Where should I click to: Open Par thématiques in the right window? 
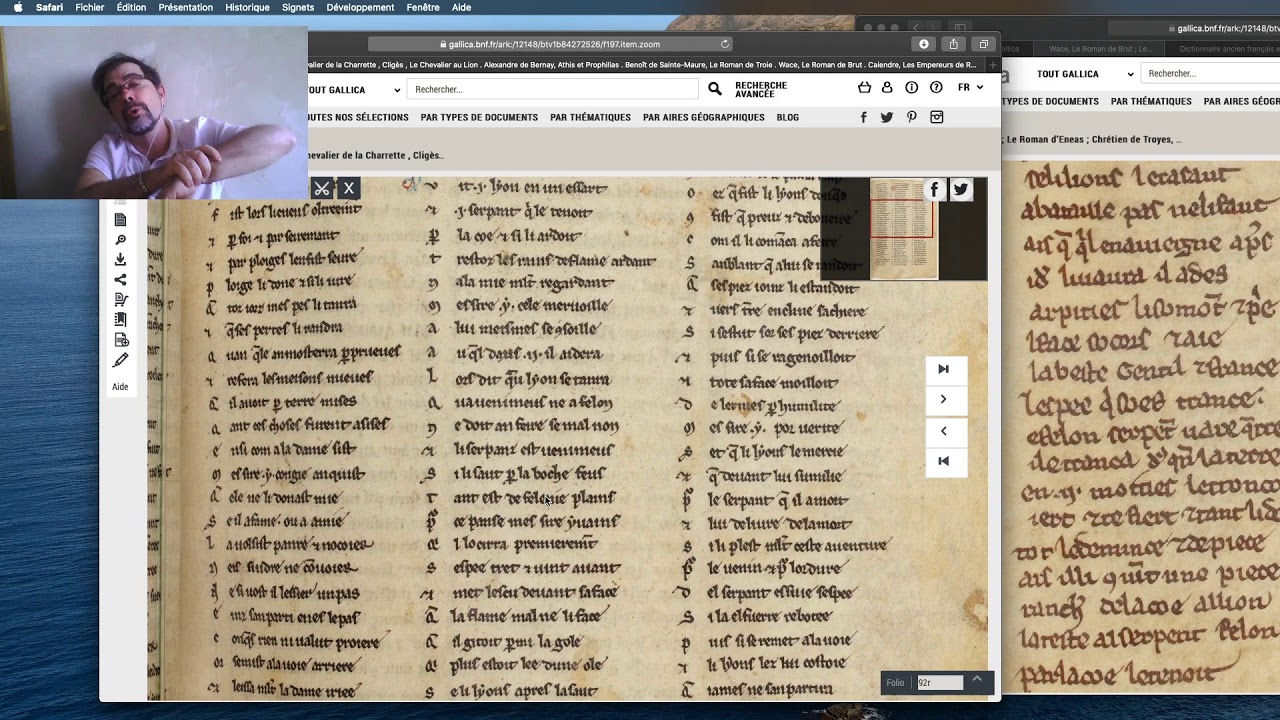[x=1151, y=101]
